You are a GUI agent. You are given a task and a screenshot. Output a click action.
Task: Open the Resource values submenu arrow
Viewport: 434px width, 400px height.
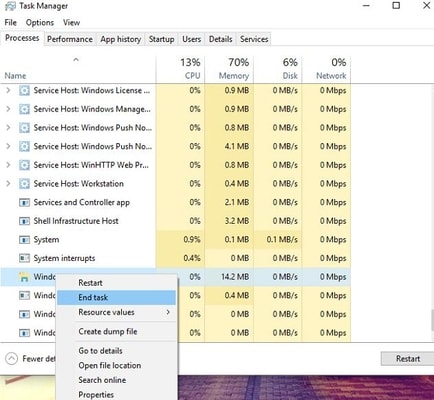click(168, 312)
